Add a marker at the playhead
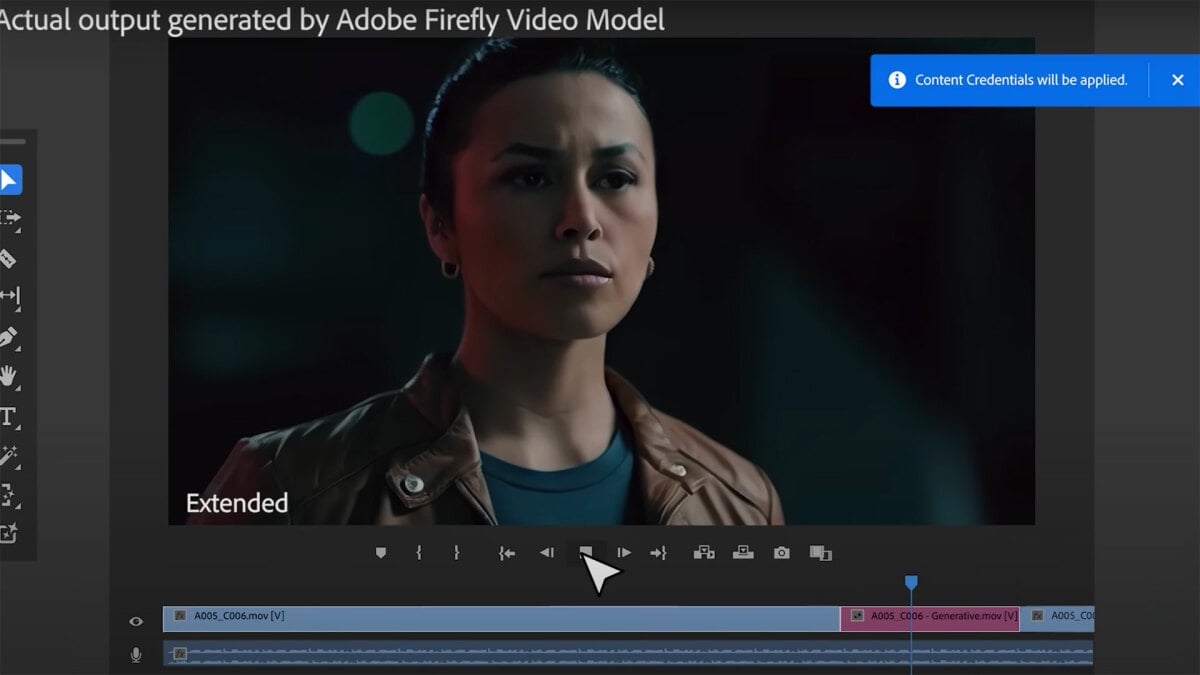The height and width of the screenshot is (675, 1200). (381, 551)
